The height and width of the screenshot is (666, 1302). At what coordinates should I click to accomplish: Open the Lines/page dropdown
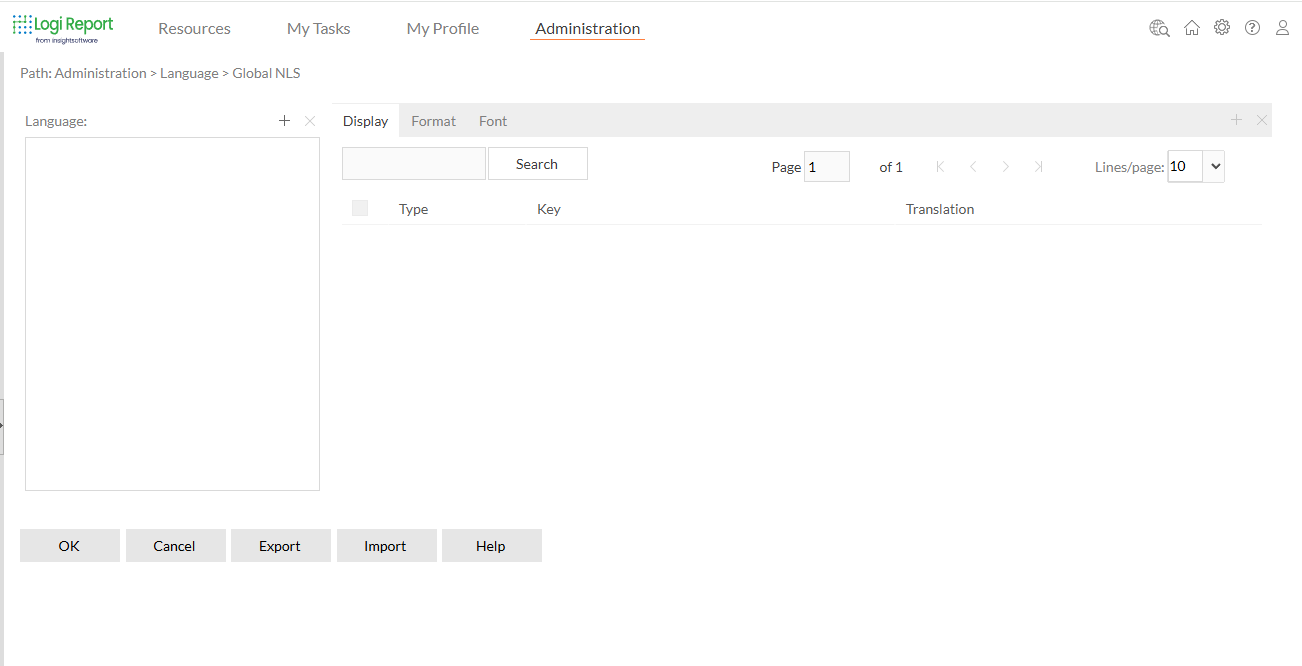coord(1214,166)
